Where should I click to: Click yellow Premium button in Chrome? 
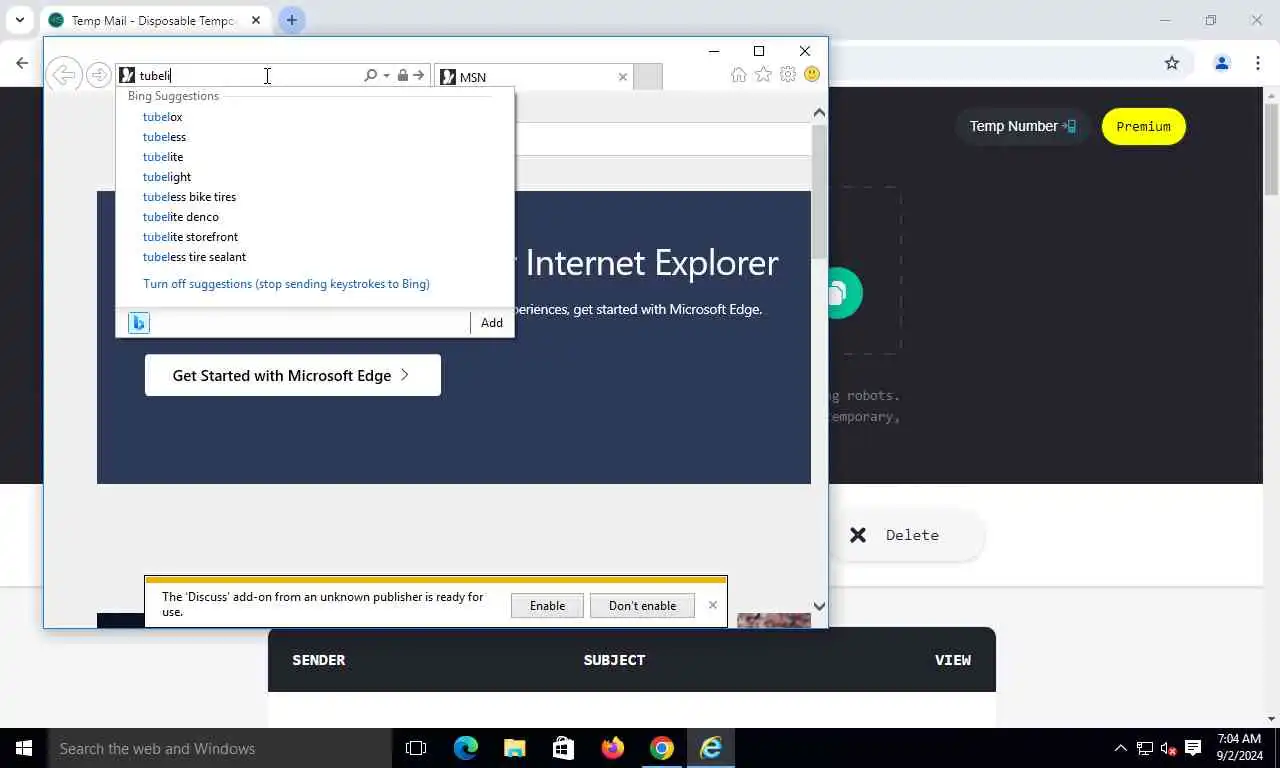click(1143, 126)
